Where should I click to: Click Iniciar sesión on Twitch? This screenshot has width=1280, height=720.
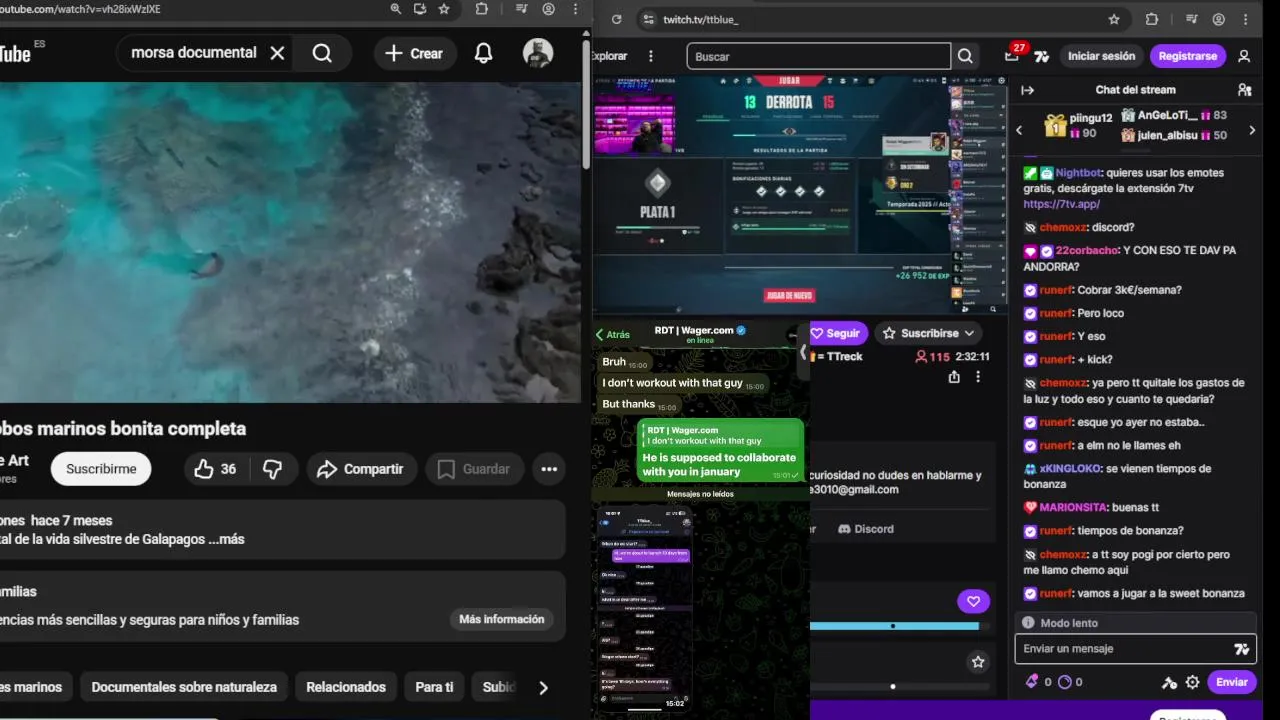coord(1101,56)
